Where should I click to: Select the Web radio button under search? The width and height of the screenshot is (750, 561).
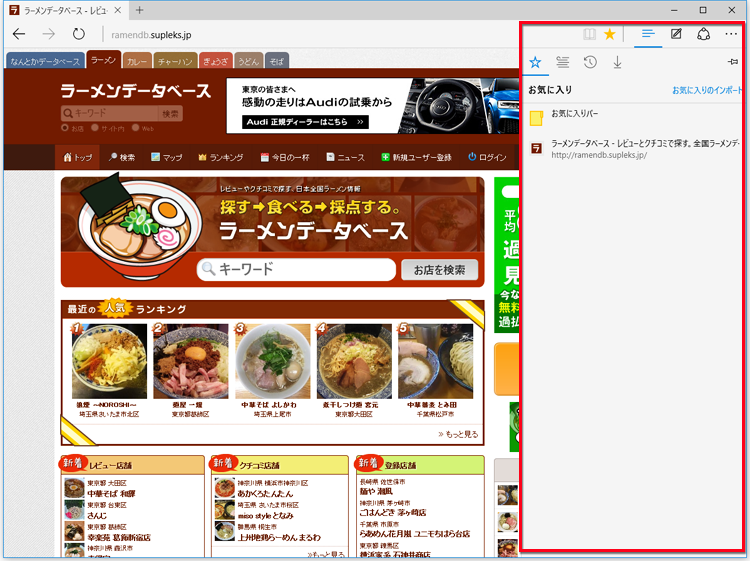tap(135, 128)
